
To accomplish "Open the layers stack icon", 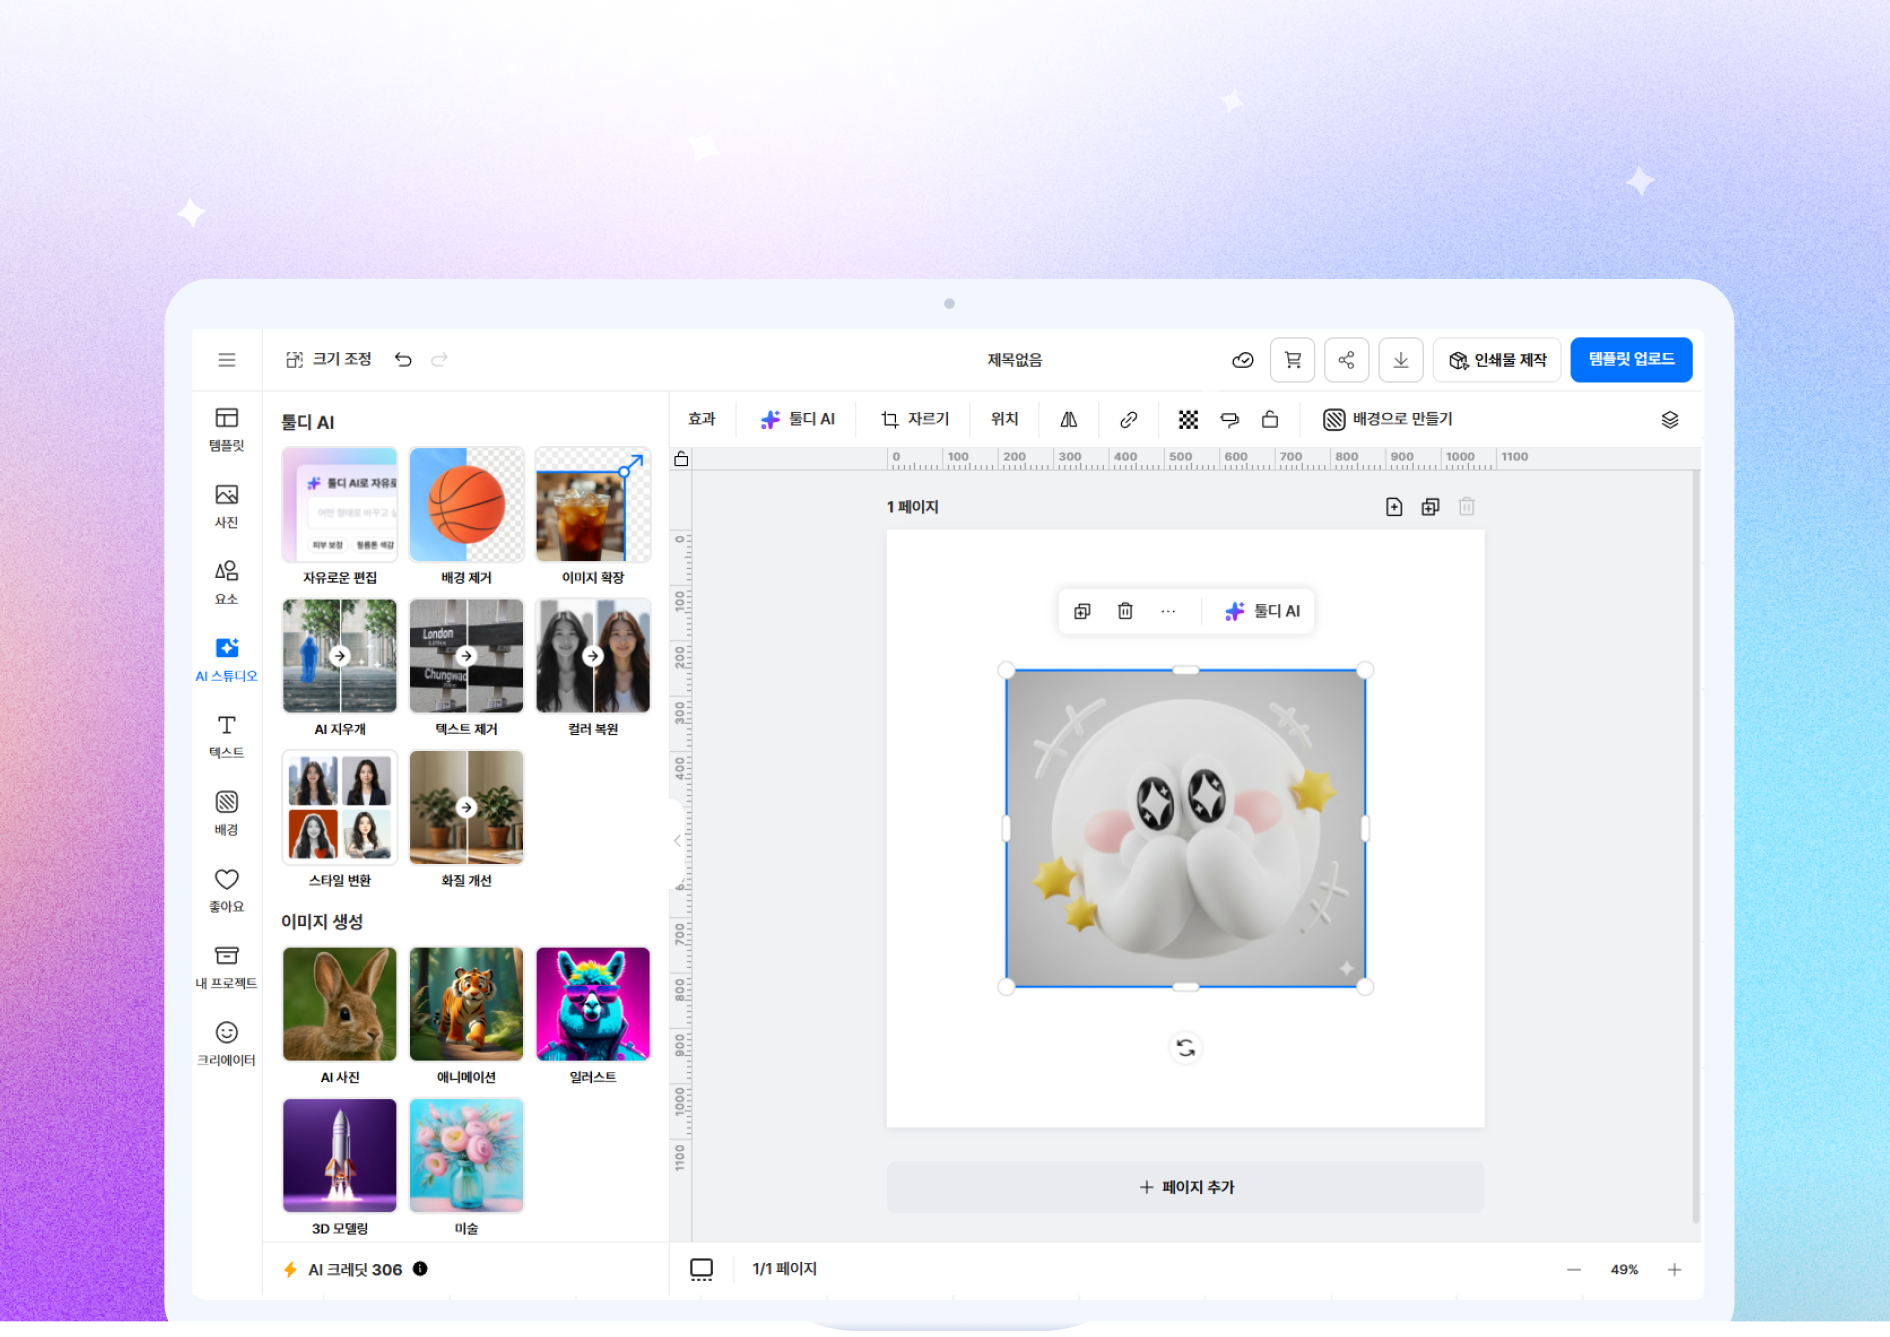I will pyautogui.click(x=1669, y=420).
